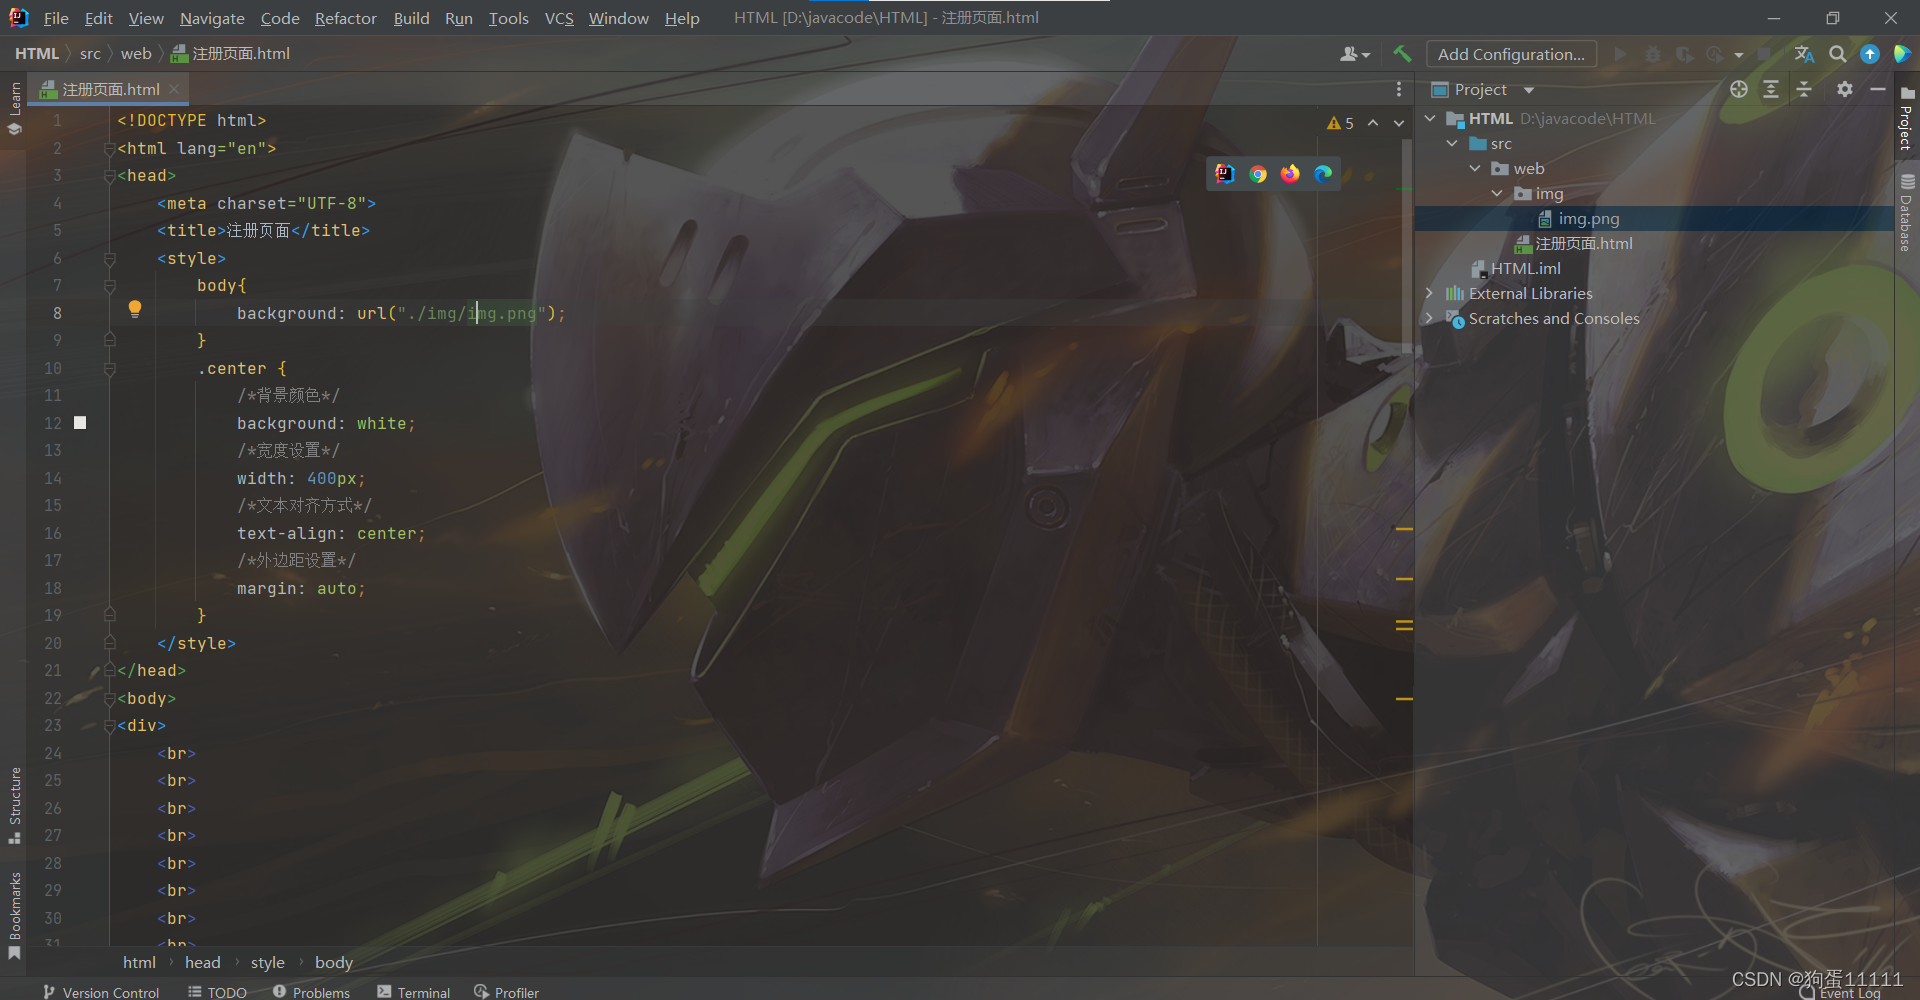Open Search Everywhere magnifier icon
1920x1000 pixels.
(x=1837, y=54)
